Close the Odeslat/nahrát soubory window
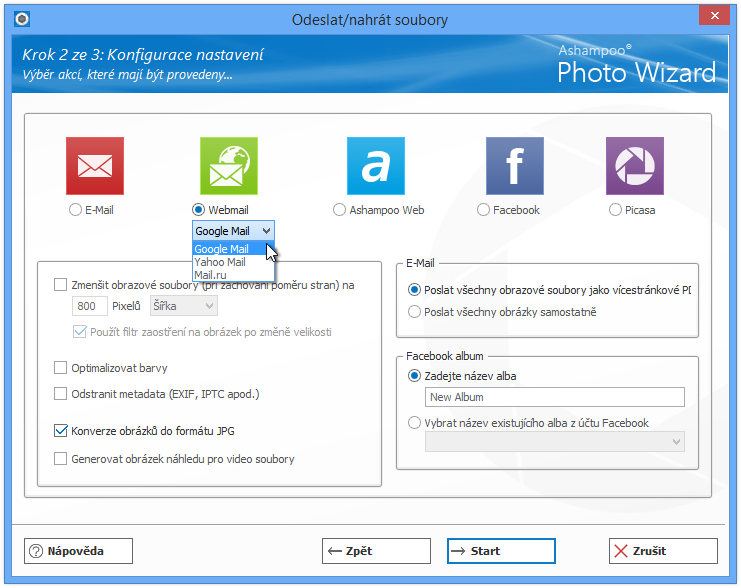Viewport: 741px width, 588px height. click(715, 16)
